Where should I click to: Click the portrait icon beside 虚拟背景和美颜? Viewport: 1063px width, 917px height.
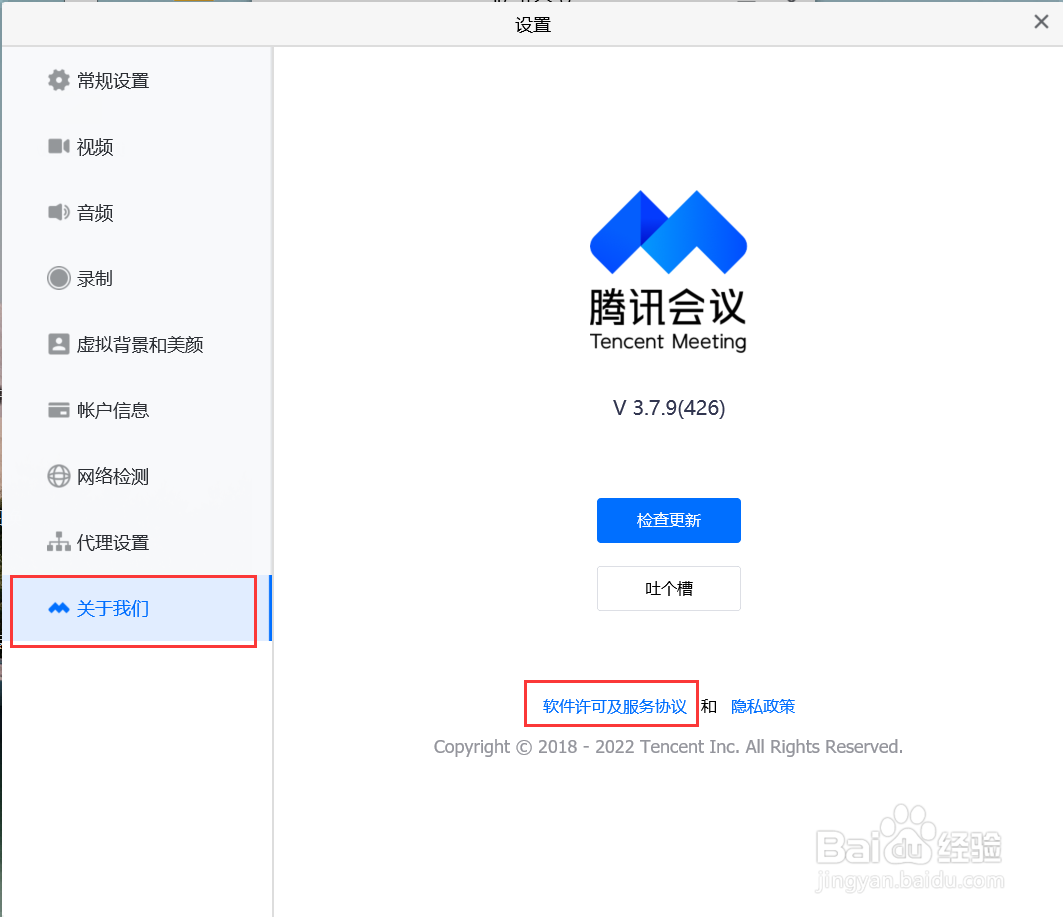coord(58,344)
